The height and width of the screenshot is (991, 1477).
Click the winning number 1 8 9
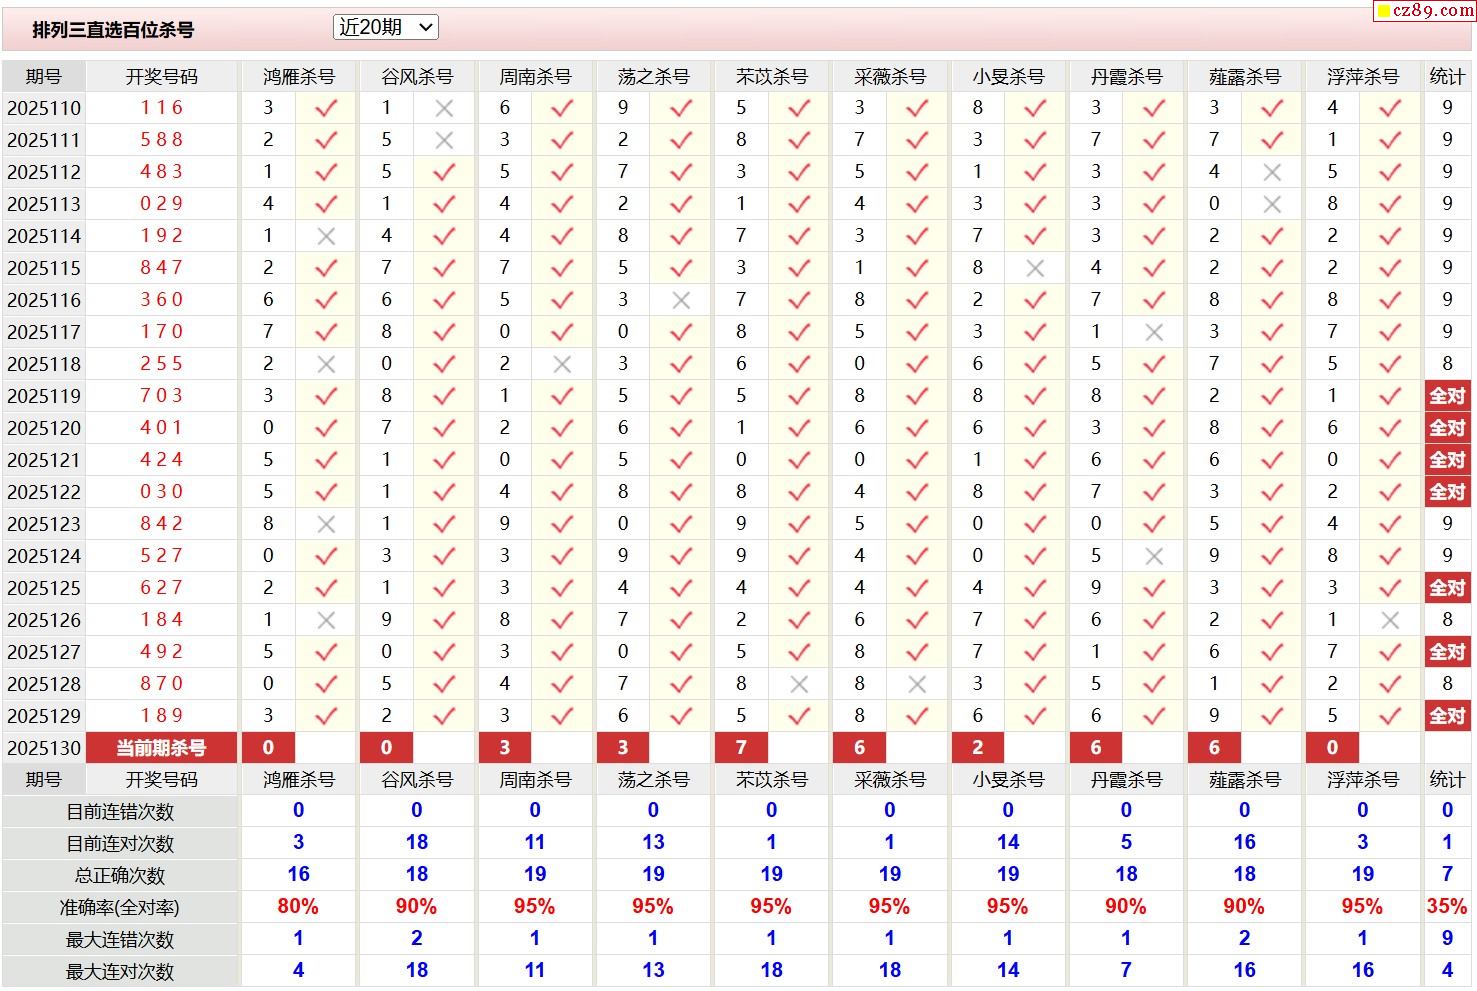click(162, 716)
